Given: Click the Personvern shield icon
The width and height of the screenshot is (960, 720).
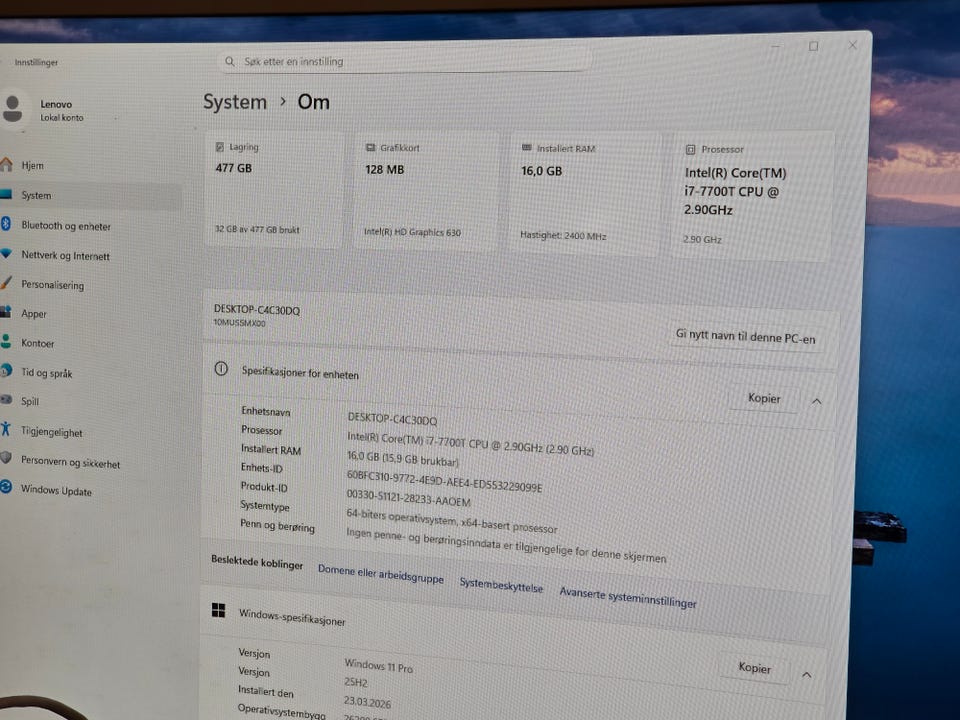Looking at the screenshot, I should tap(6, 457).
